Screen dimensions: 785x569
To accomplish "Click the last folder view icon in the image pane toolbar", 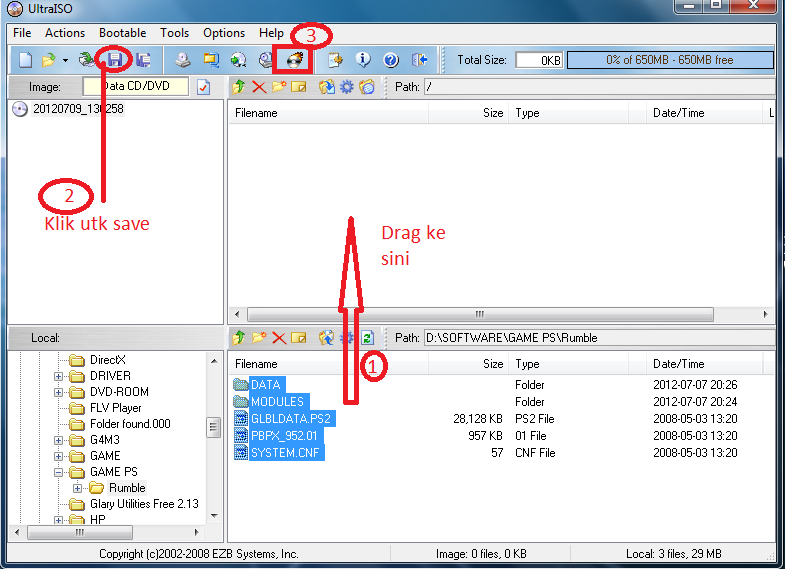I will pyautogui.click(x=367, y=87).
